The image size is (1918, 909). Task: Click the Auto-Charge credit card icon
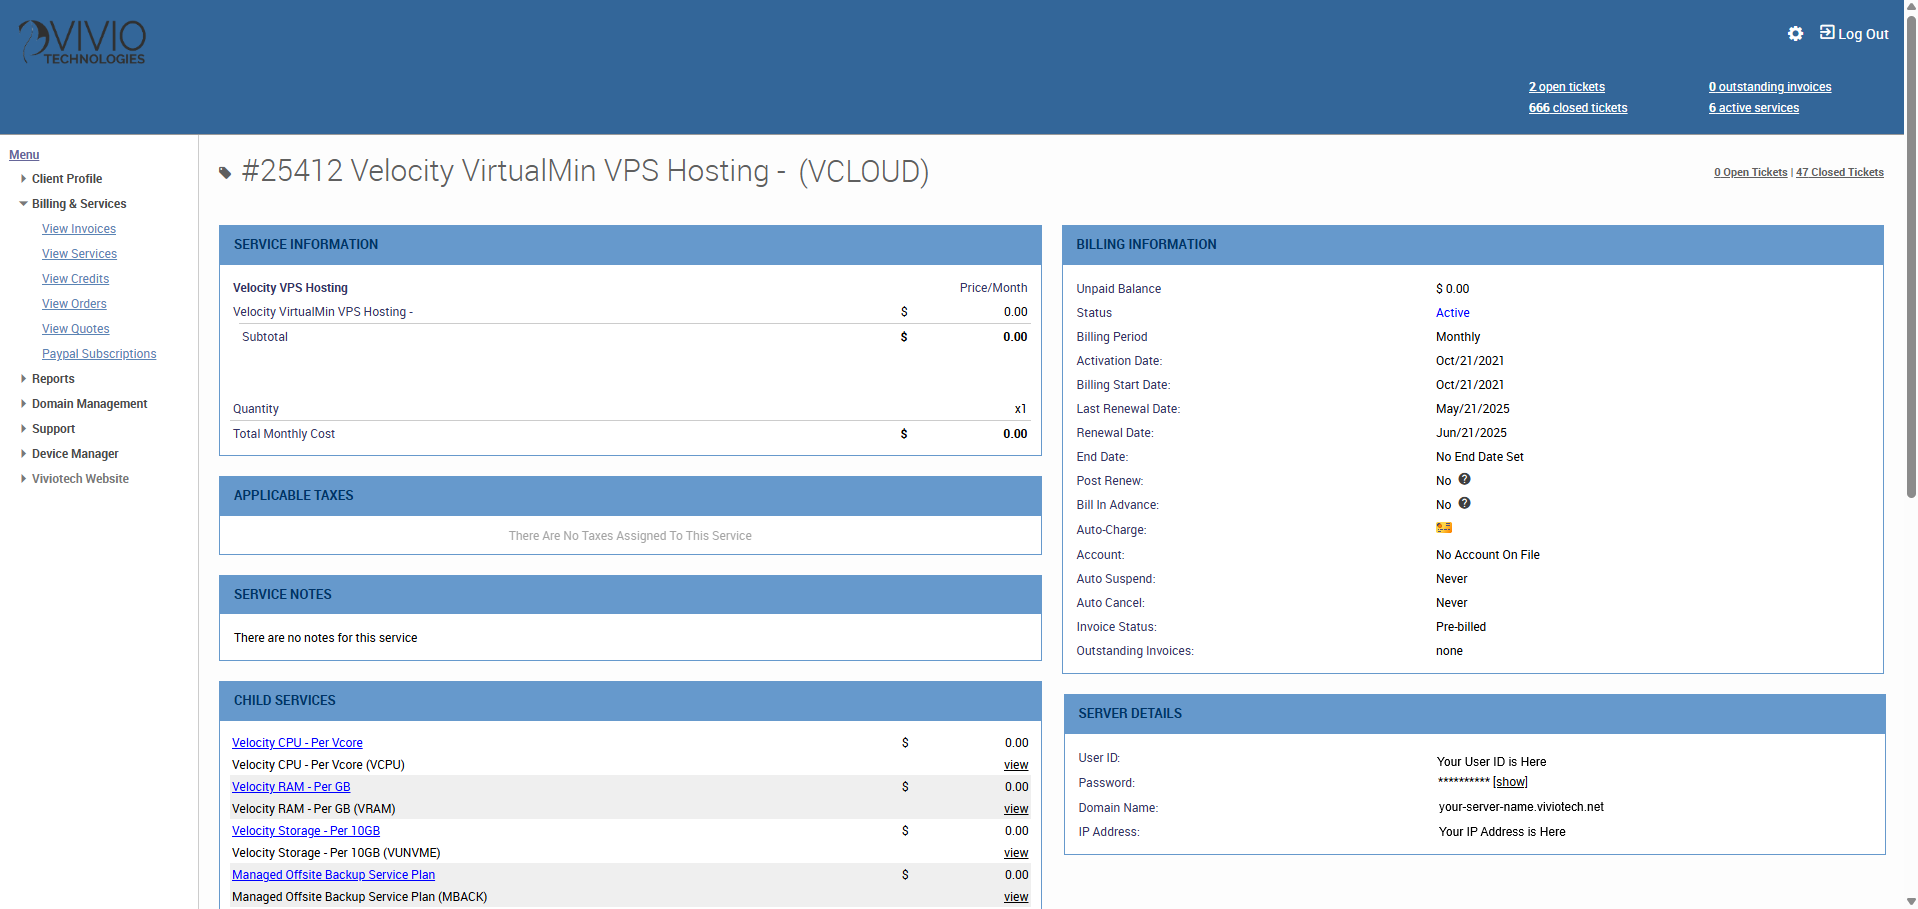tap(1443, 528)
